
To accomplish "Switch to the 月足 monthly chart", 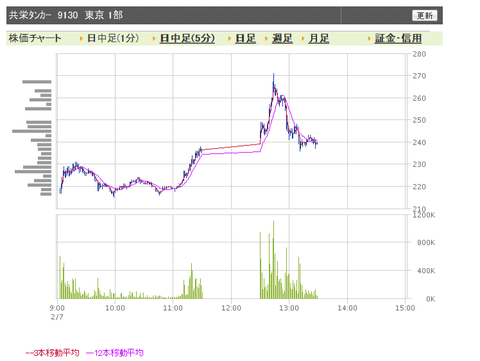I will click(319, 38).
